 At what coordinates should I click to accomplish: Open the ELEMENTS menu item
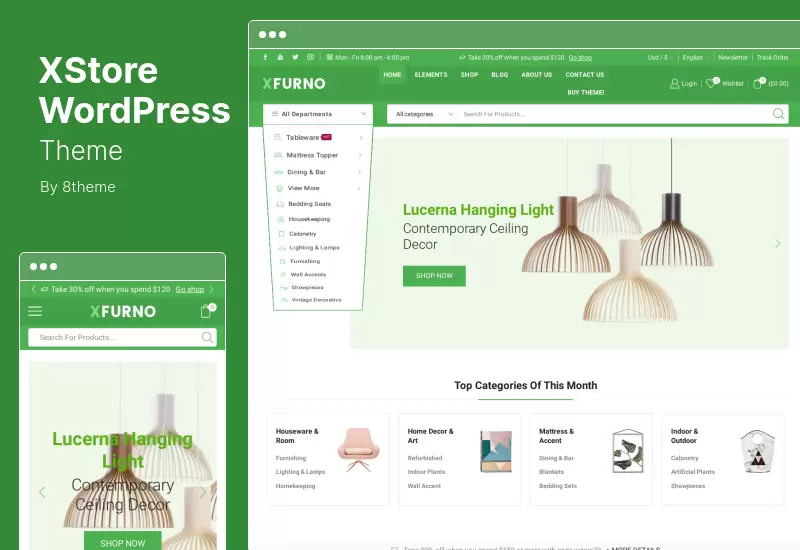tap(431, 74)
